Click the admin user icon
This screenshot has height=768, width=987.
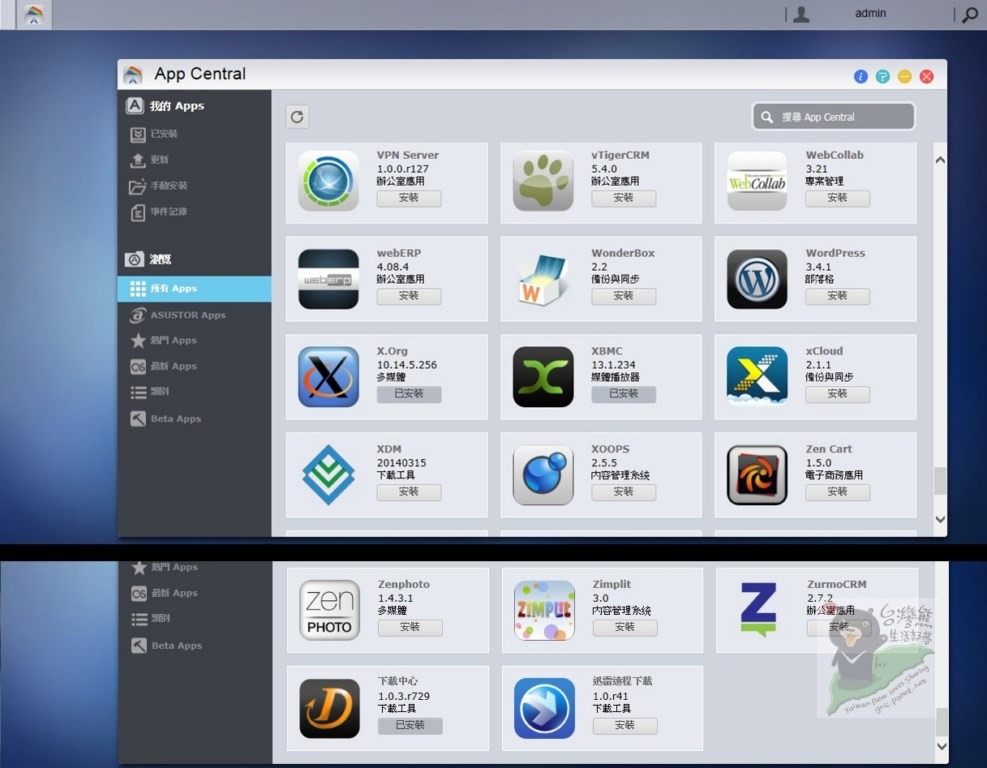801,14
